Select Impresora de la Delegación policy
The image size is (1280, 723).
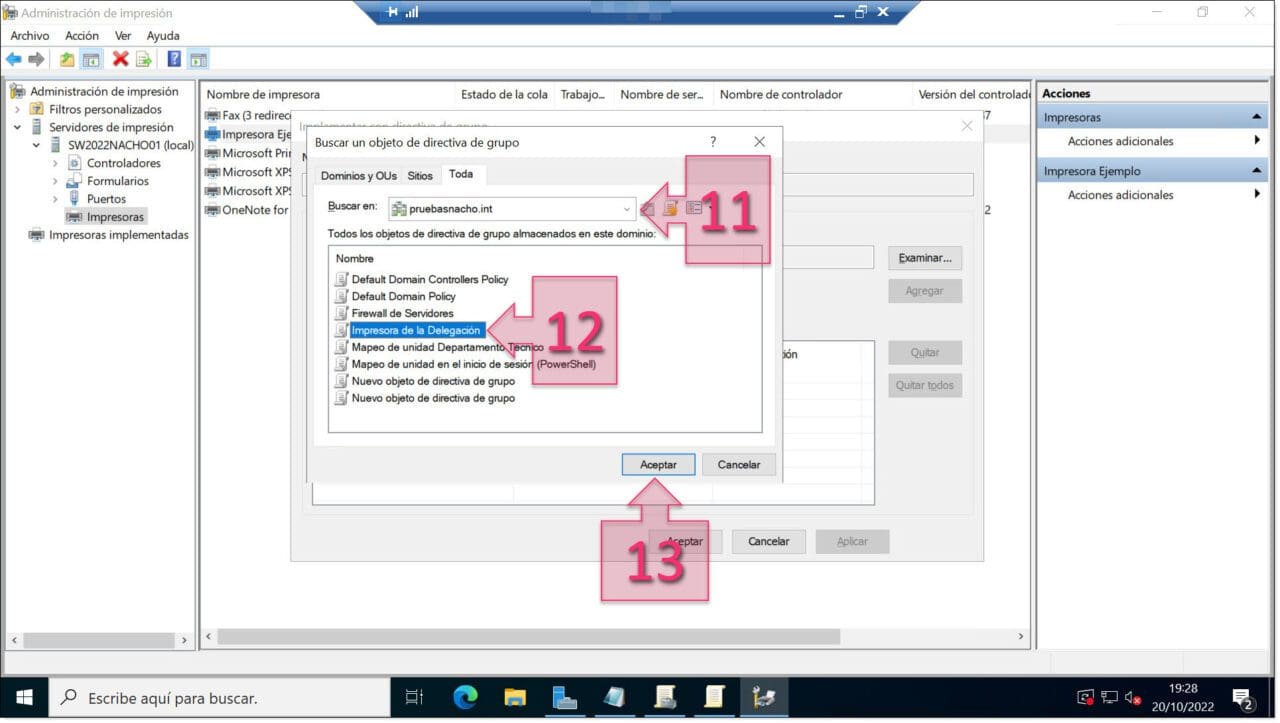(x=416, y=330)
